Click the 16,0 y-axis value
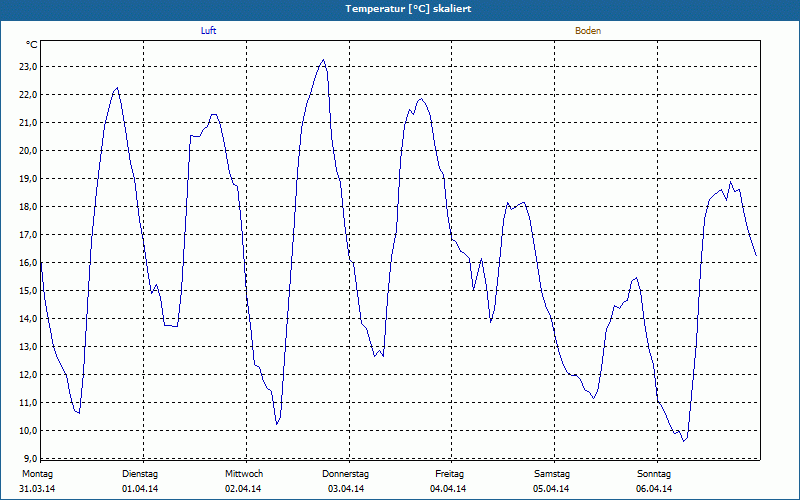Image resolution: width=800 pixels, height=500 pixels. tap(29, 263)
